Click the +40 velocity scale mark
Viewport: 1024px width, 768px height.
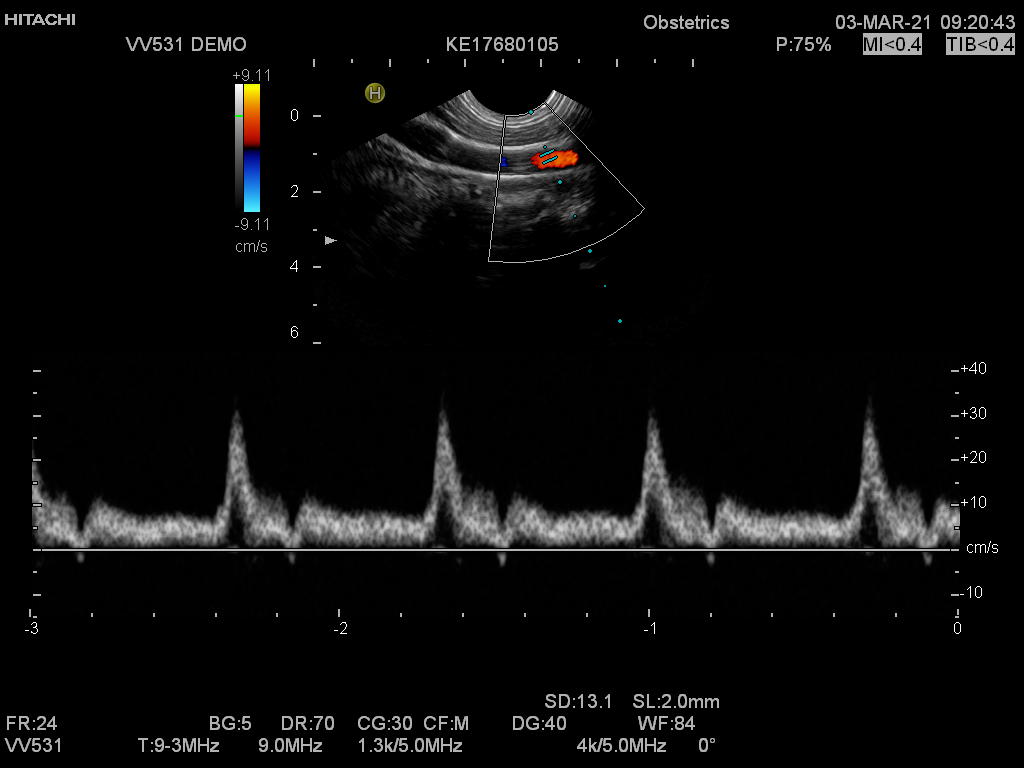click(972, 369)
